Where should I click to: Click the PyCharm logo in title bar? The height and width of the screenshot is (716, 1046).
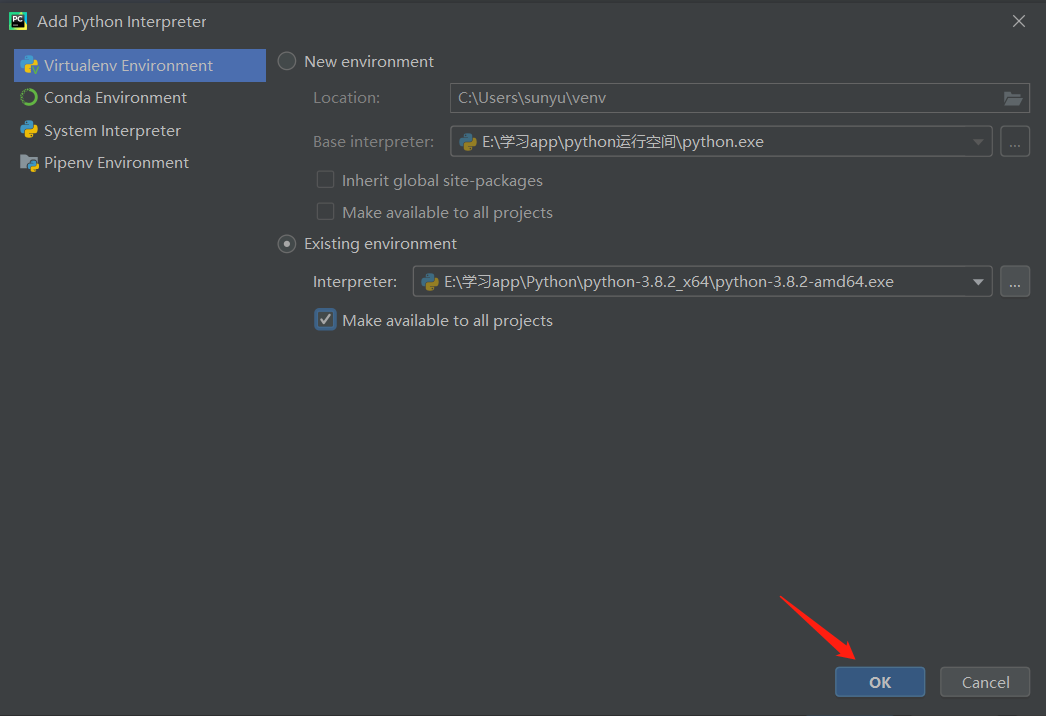18,21
